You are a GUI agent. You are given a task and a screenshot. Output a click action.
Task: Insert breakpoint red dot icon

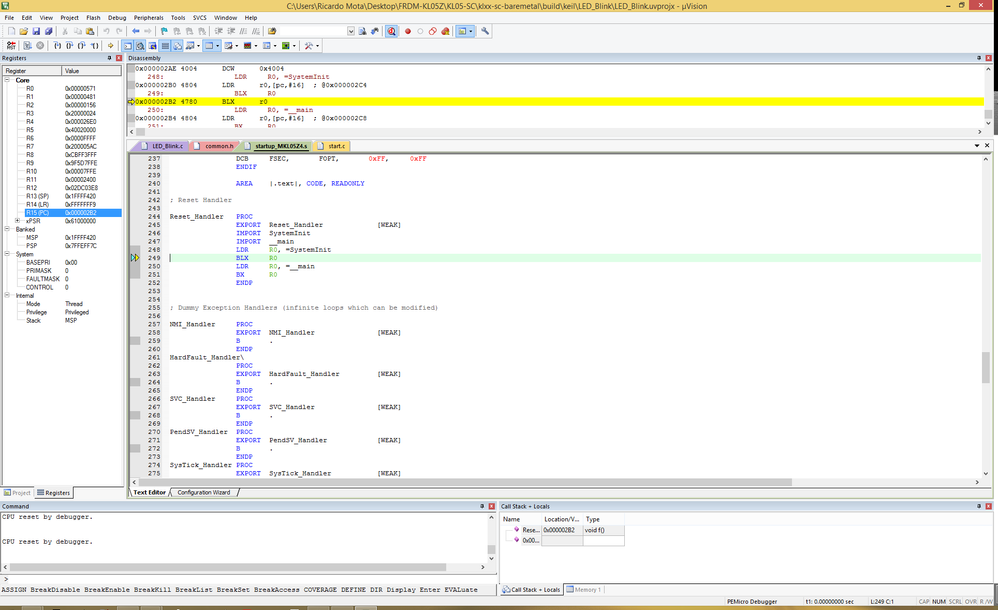pos(408,31)
